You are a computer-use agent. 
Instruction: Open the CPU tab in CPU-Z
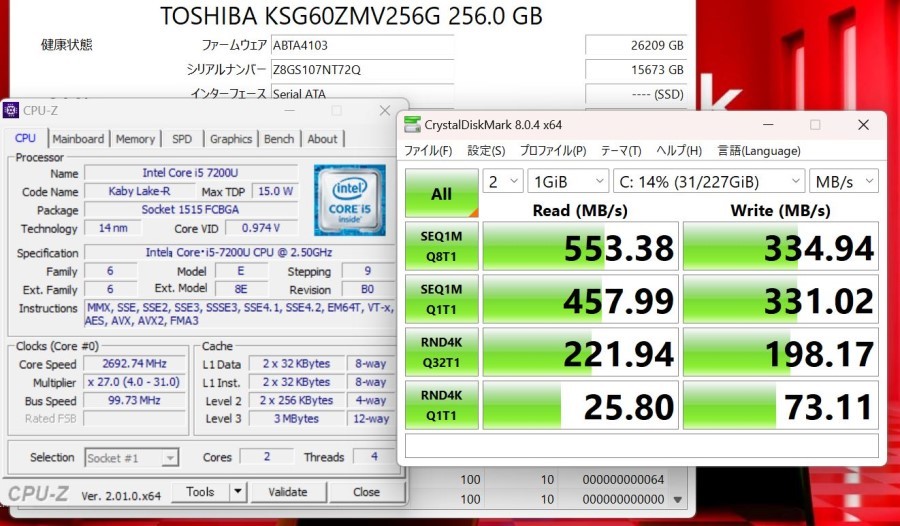(25, 138)
